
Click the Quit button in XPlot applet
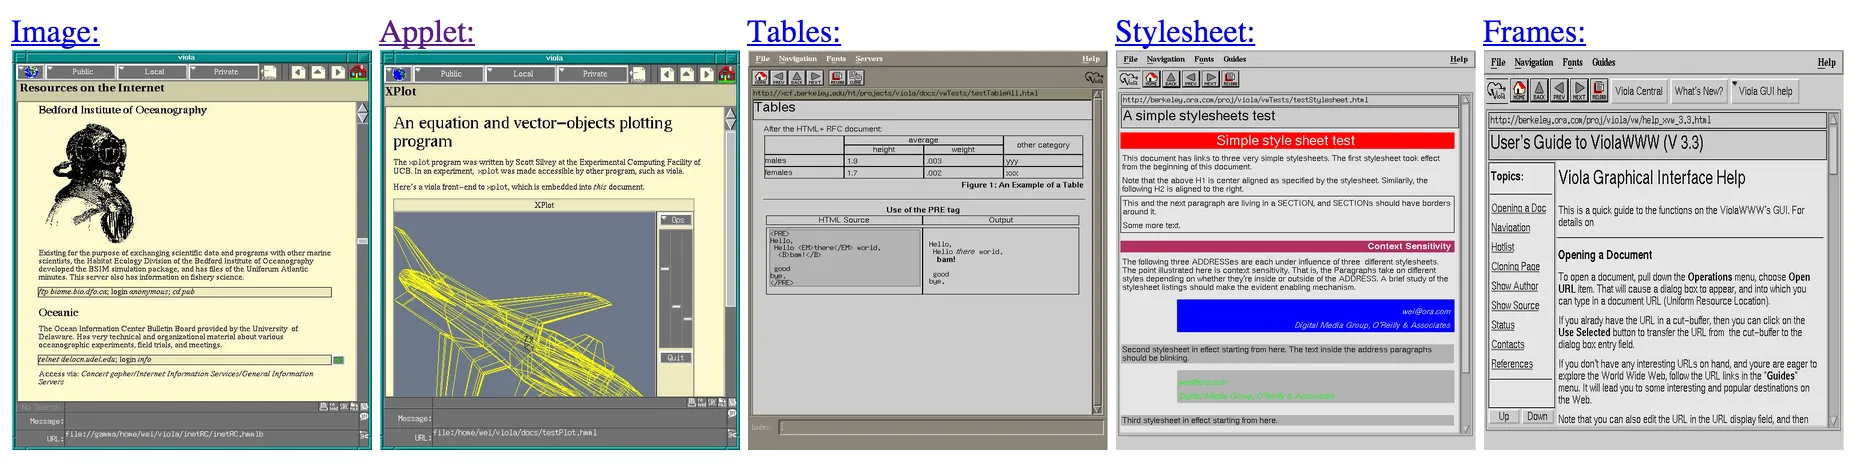pos(676,357)
